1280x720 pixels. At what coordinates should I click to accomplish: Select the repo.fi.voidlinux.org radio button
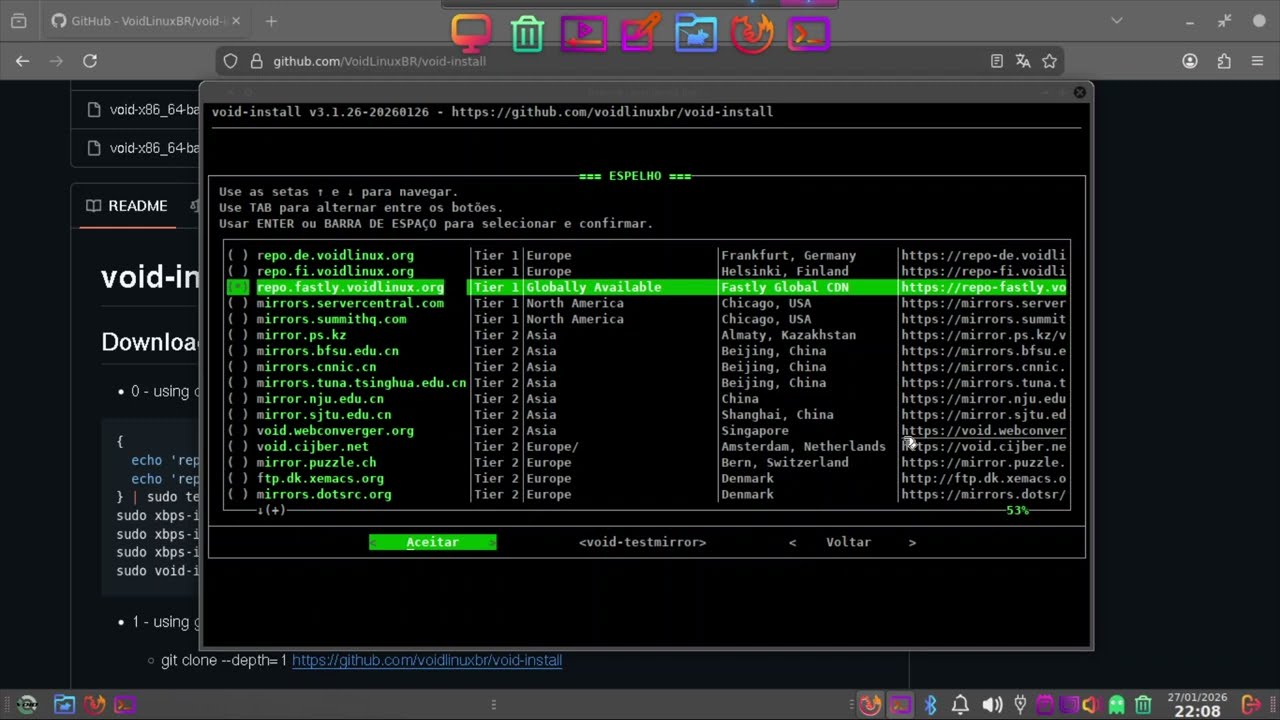click(x=238, y=271)
